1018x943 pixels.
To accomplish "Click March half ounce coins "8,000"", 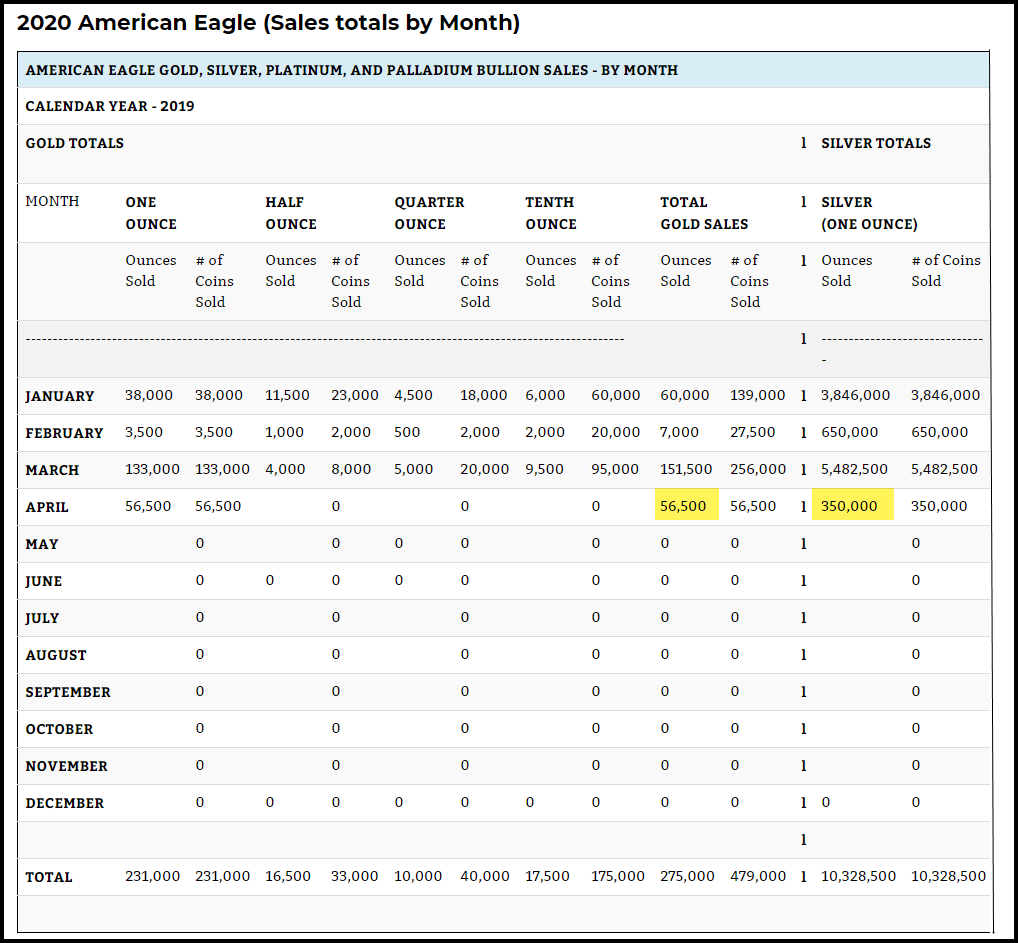I will click(x=351, y=469).
